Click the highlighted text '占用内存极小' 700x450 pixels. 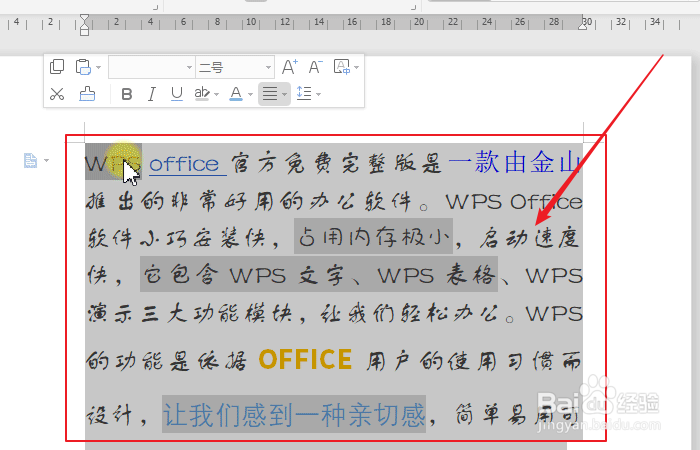pos(373,236)
